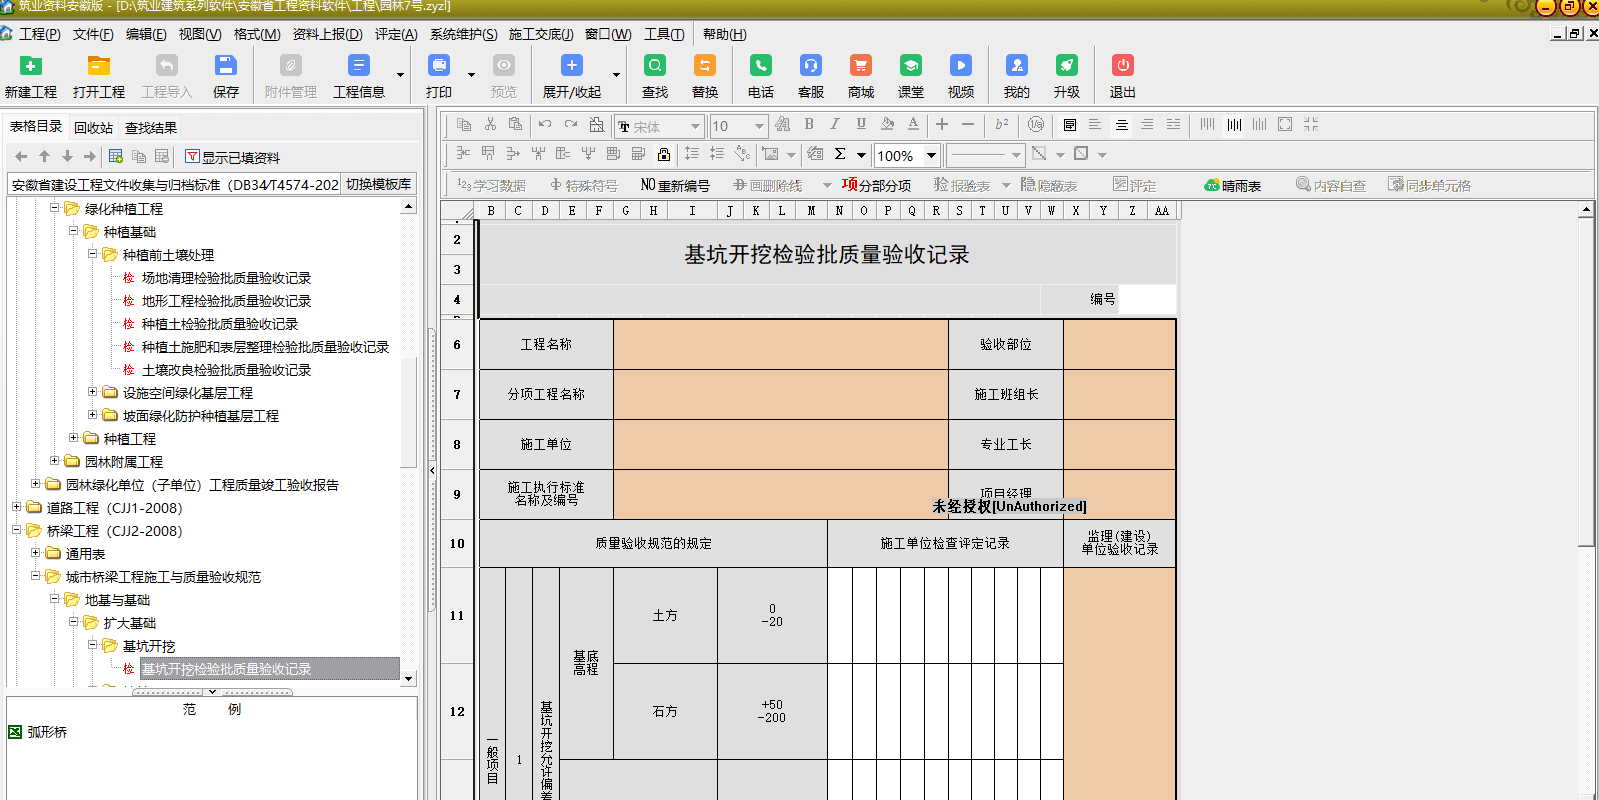Open the 商城 shopping cart icon
Viewport: 1599px width, 800px height.
click(860, 66)
